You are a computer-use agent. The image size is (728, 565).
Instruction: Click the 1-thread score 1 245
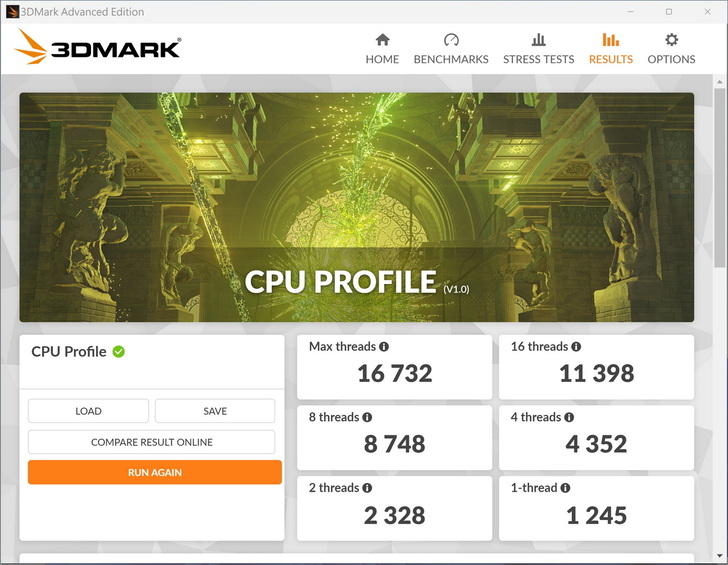(x=597, y=515)
